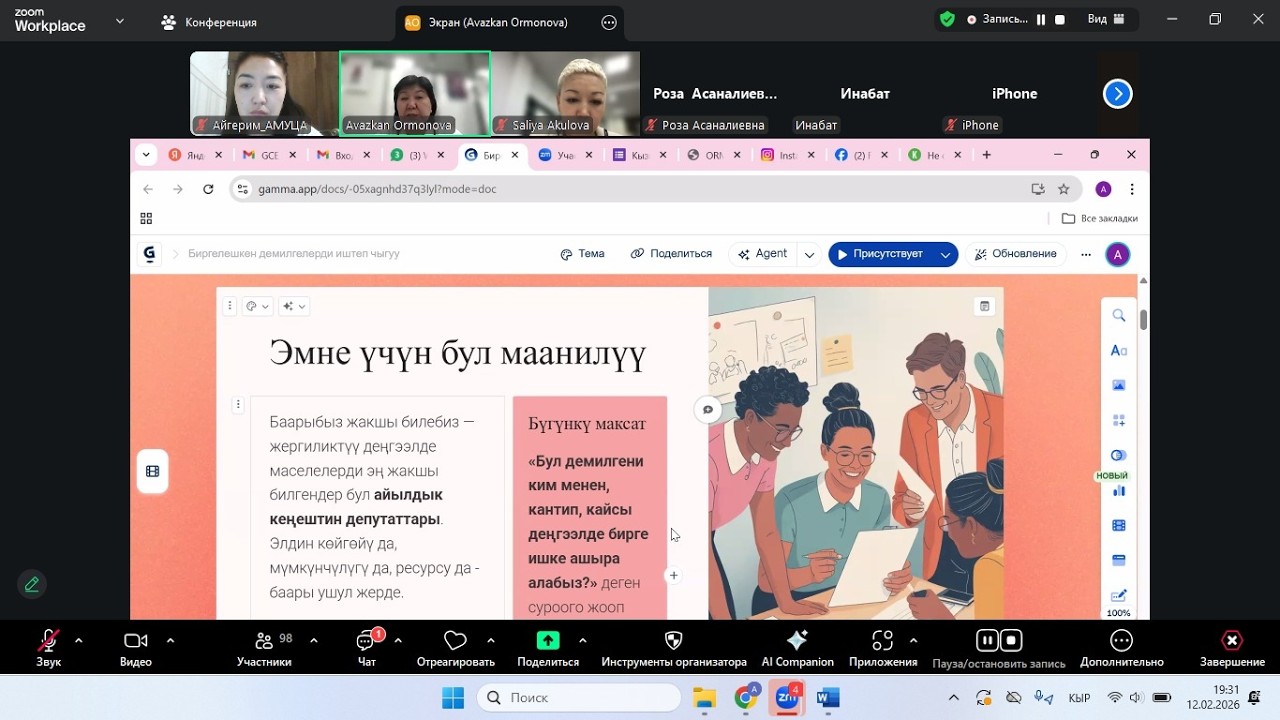The image size is (1280, 720).
Task: Open the Chrome apps grid icon
Action: coord(146,218)
